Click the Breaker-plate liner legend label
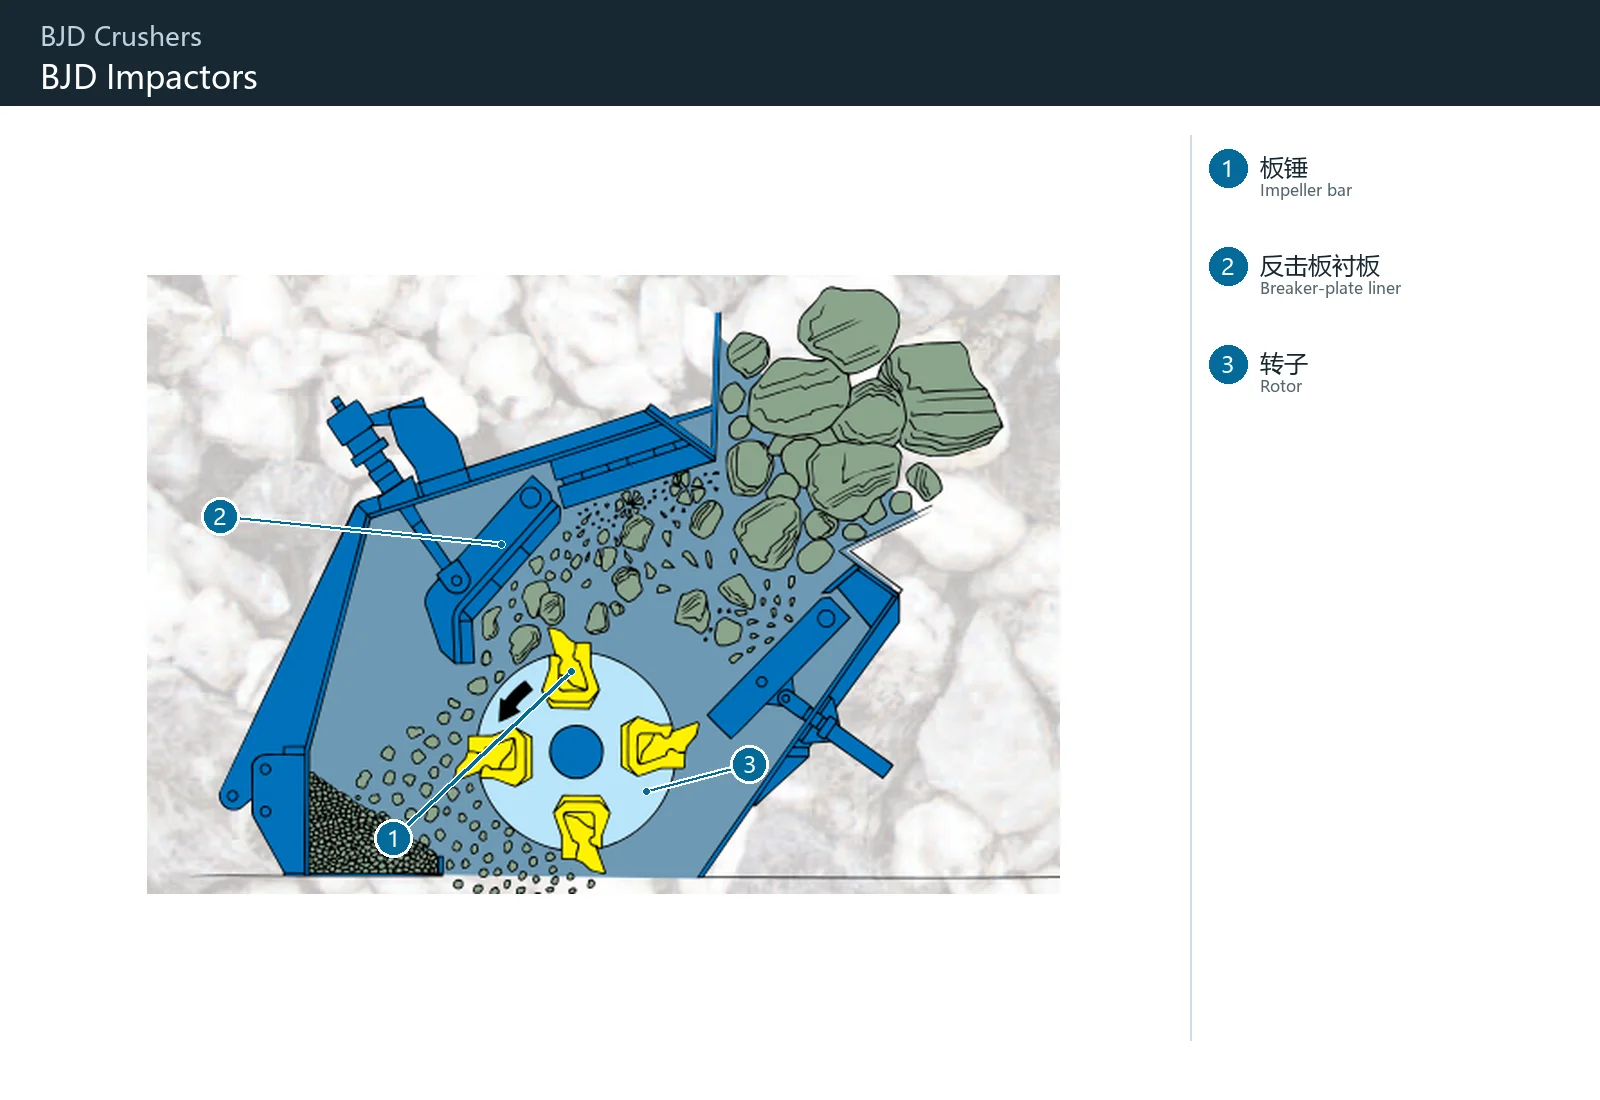The width and height of the screenshot is (1600, 1100). (x=1330, y=289)
